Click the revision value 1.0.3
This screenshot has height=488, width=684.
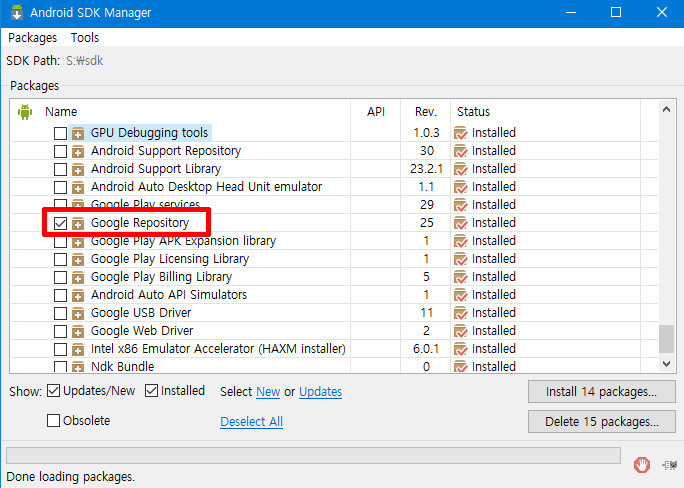tap(426, 133)
